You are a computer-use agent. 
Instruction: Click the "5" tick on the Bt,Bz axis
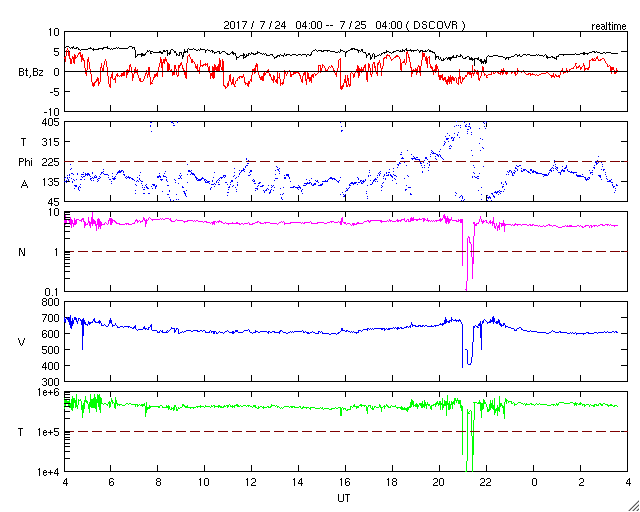coord(56,52)
